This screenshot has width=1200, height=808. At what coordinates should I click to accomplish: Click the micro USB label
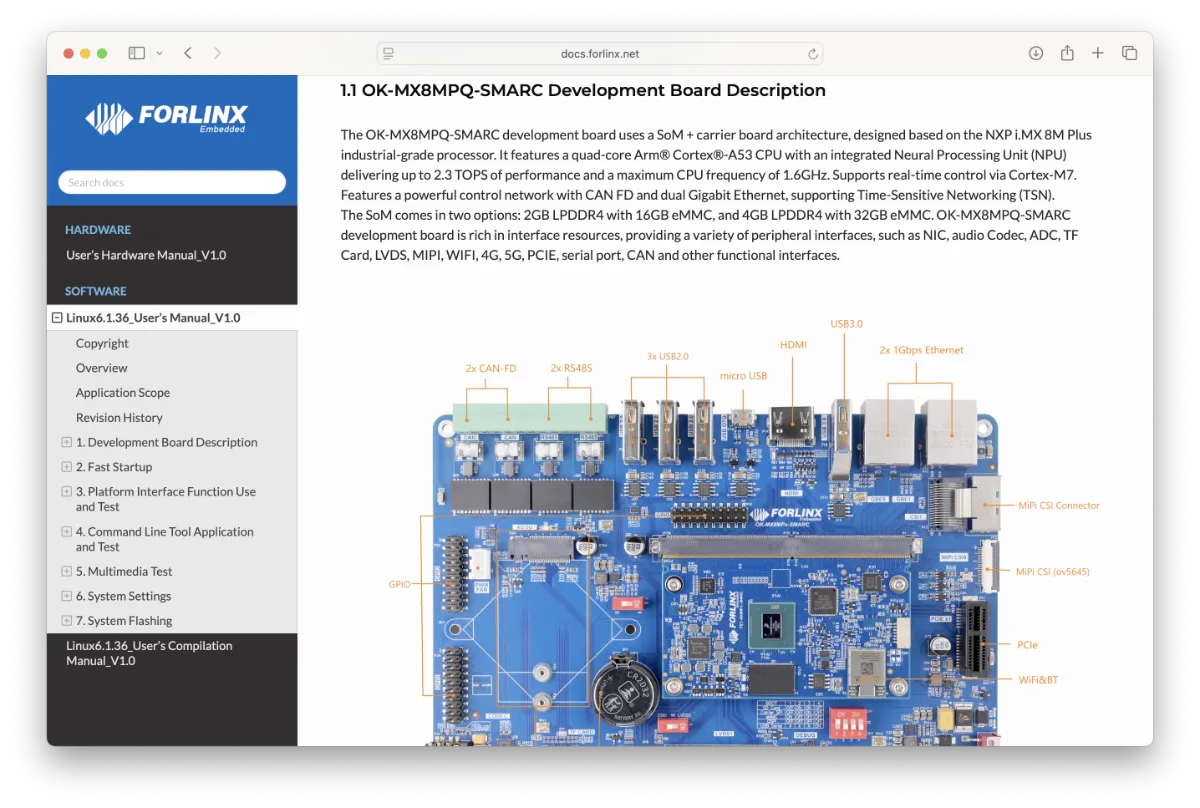click(743, 376)
